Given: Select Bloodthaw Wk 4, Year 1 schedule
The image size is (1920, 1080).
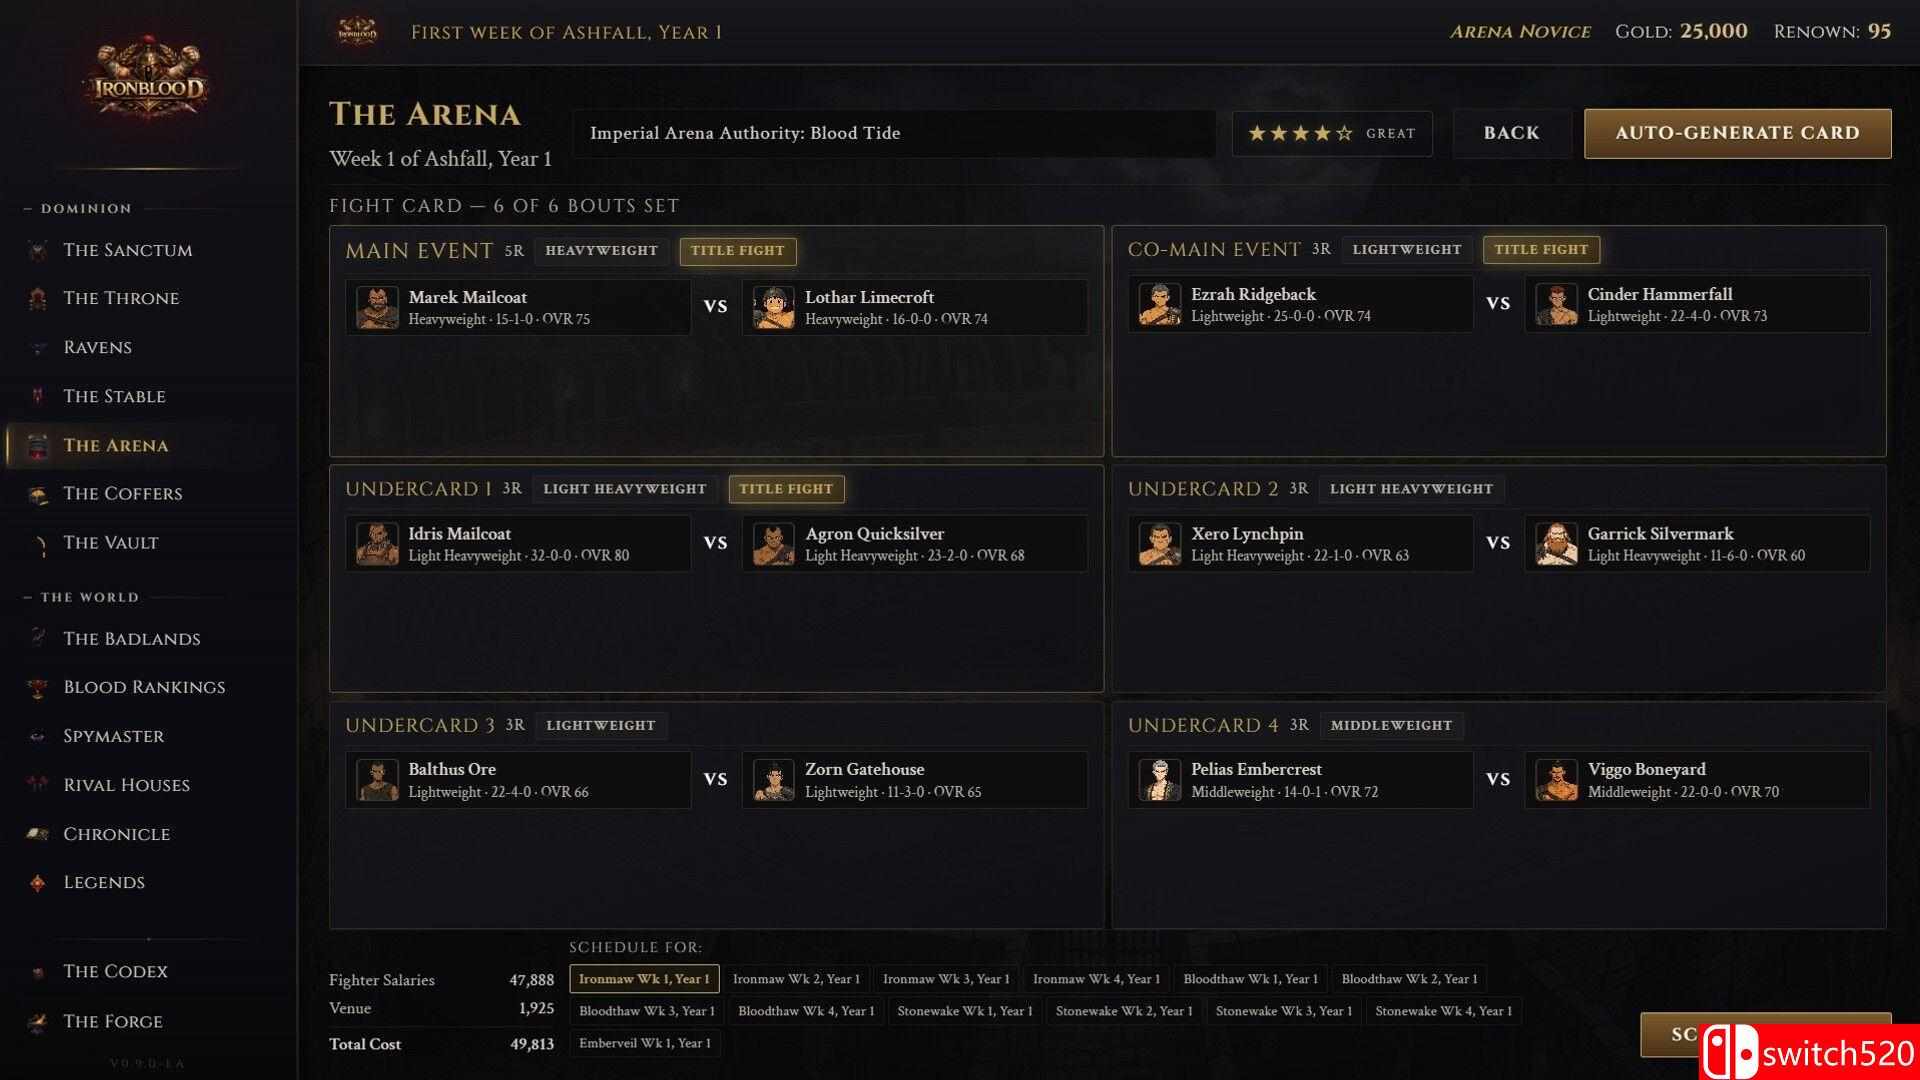Looking at the screenshot, I should pyautogui.click(x=806, y=1011).
